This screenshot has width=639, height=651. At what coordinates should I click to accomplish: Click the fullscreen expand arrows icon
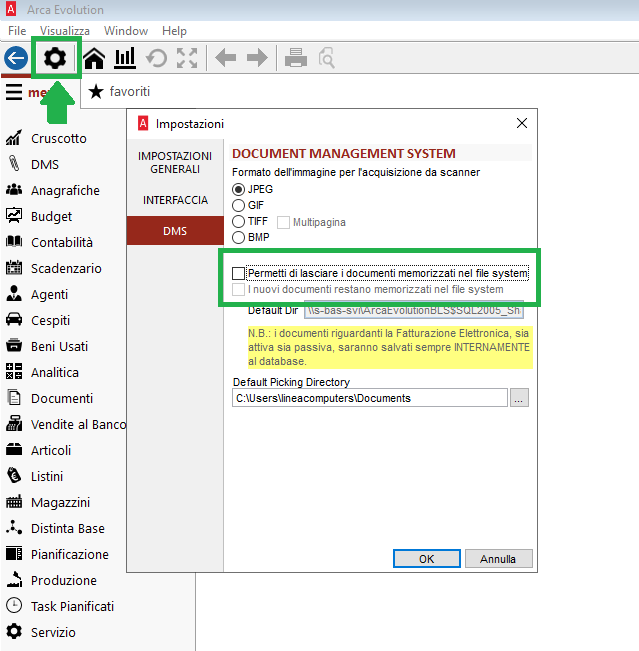pos(187,59)
